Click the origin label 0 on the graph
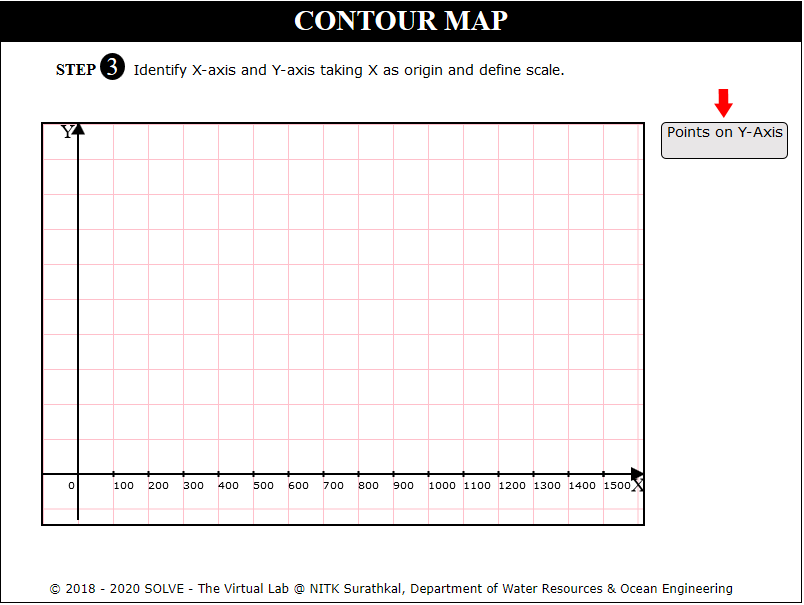Viewport: 804px width, 605px height. [71, 486]
